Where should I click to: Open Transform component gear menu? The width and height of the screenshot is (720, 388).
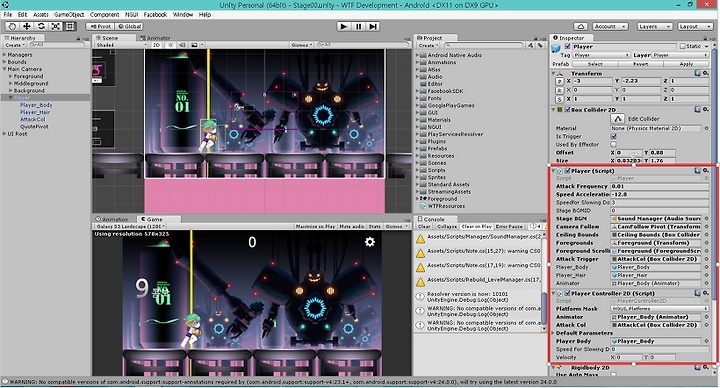(705, 73)
